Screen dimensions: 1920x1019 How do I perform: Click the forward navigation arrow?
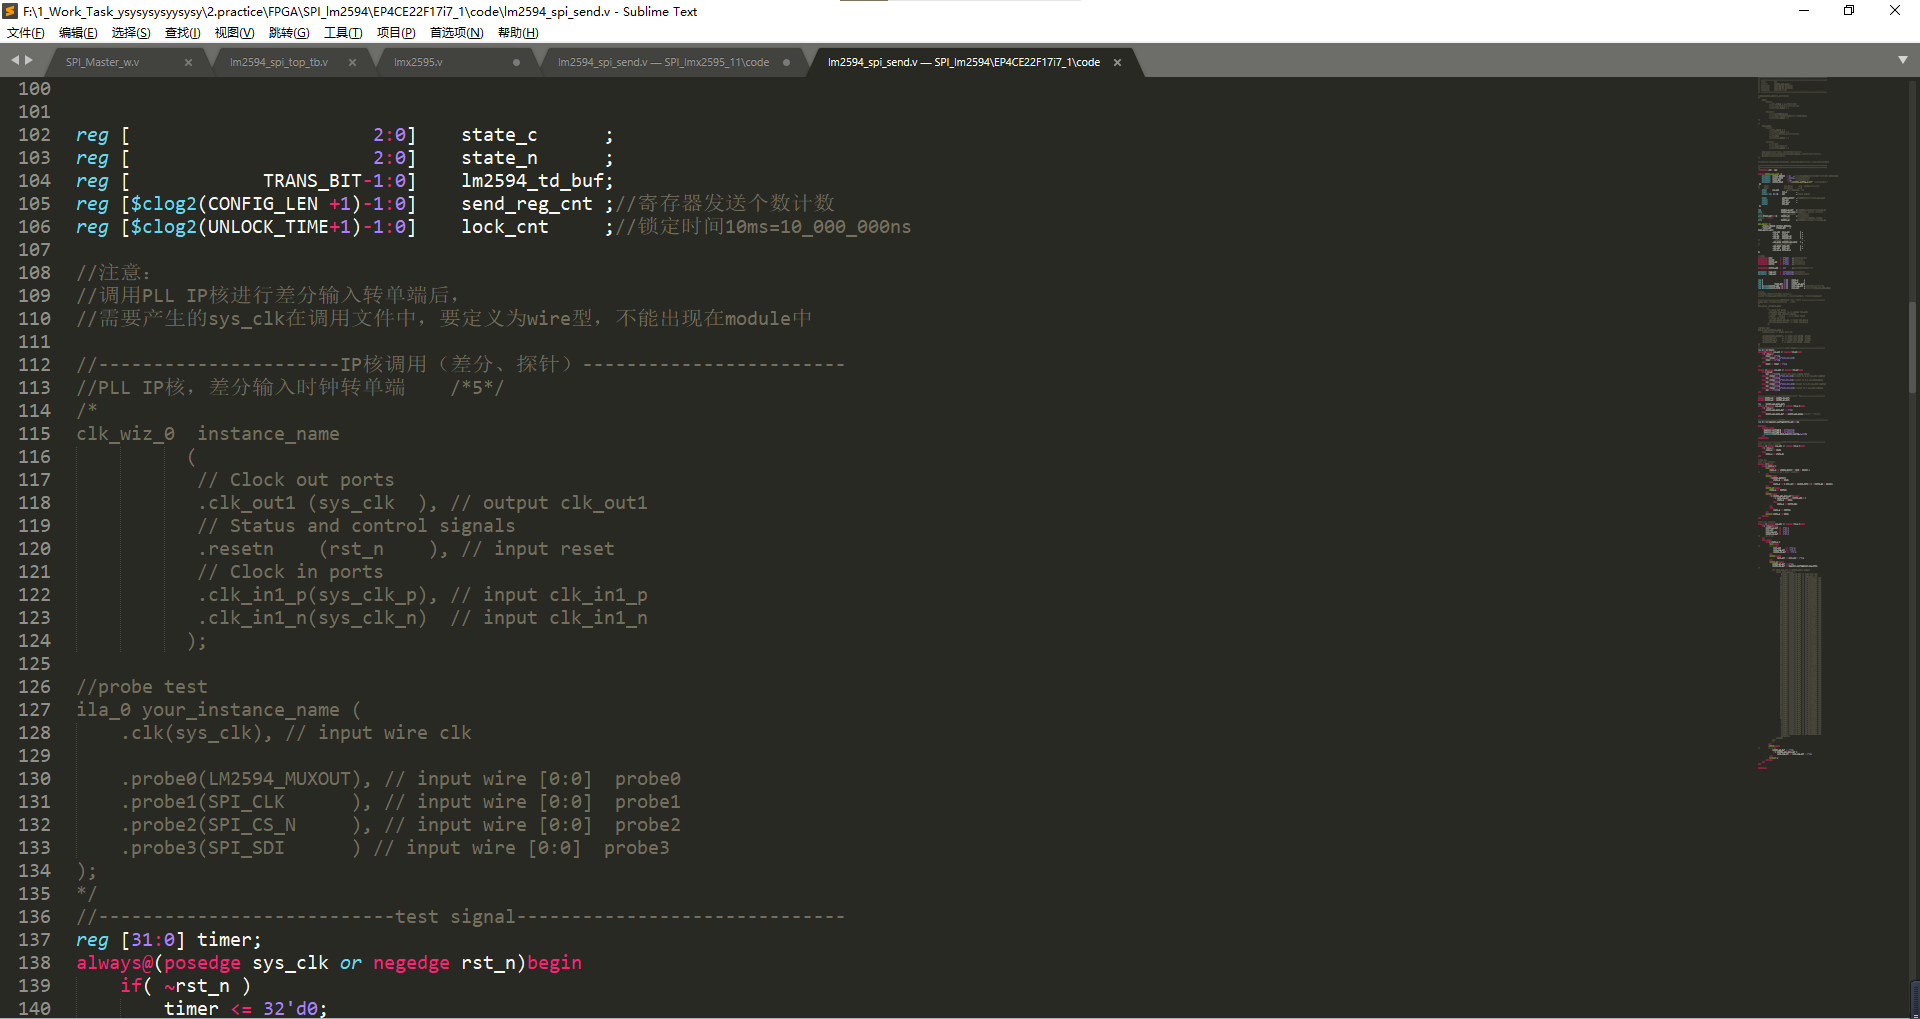(x=30, y=60)
